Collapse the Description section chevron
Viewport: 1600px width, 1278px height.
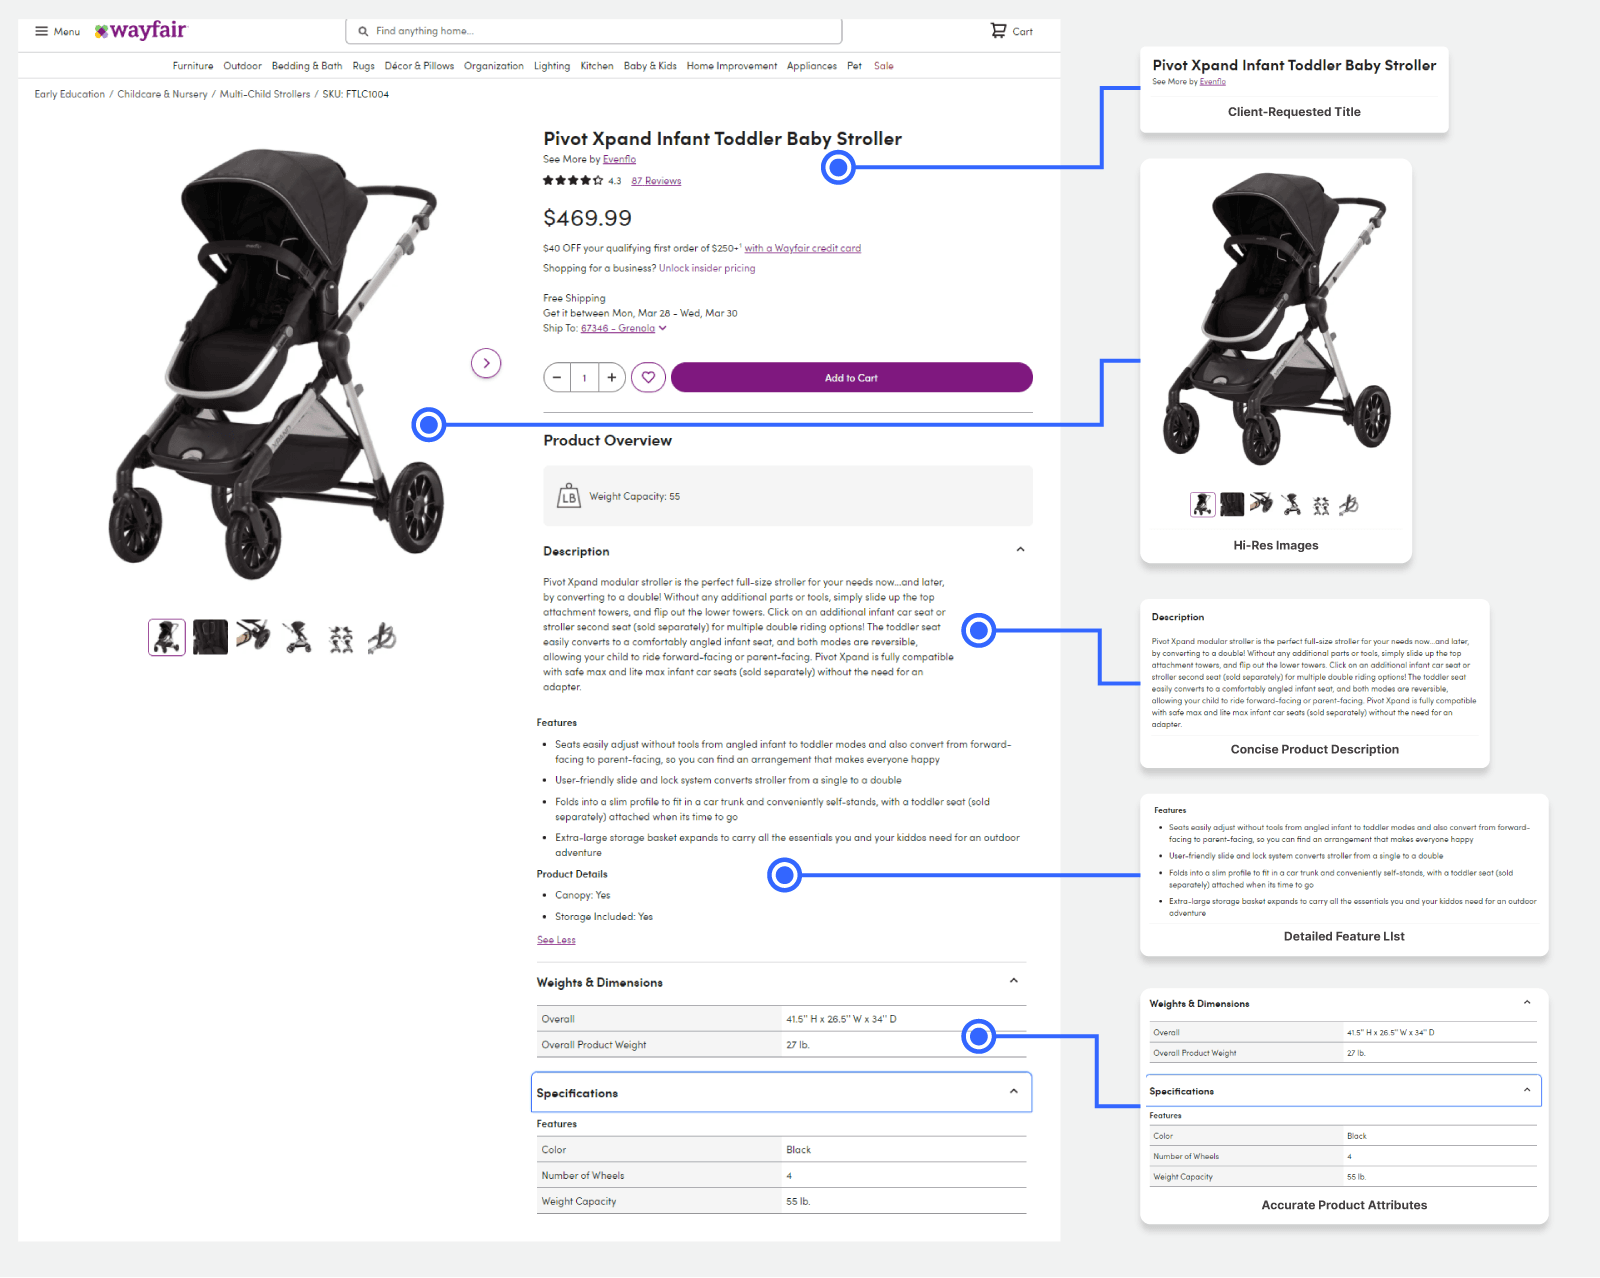[1020, 550]
